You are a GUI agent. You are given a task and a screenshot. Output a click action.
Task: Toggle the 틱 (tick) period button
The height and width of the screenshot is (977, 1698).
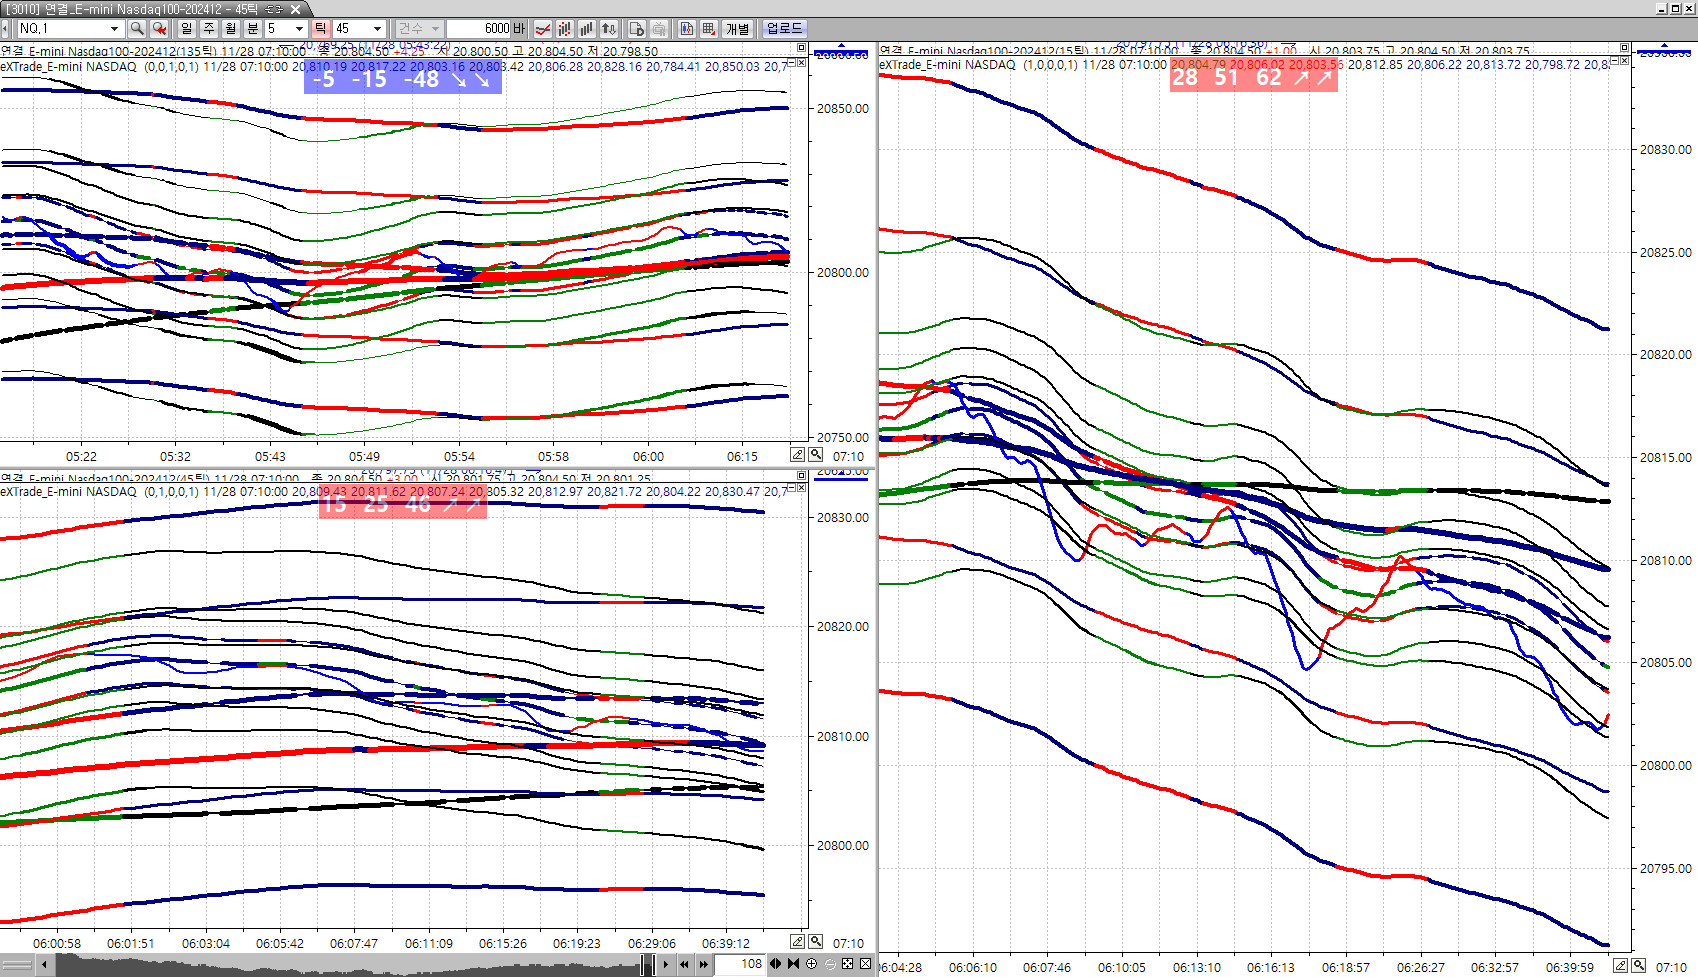(x=320, y=29)
